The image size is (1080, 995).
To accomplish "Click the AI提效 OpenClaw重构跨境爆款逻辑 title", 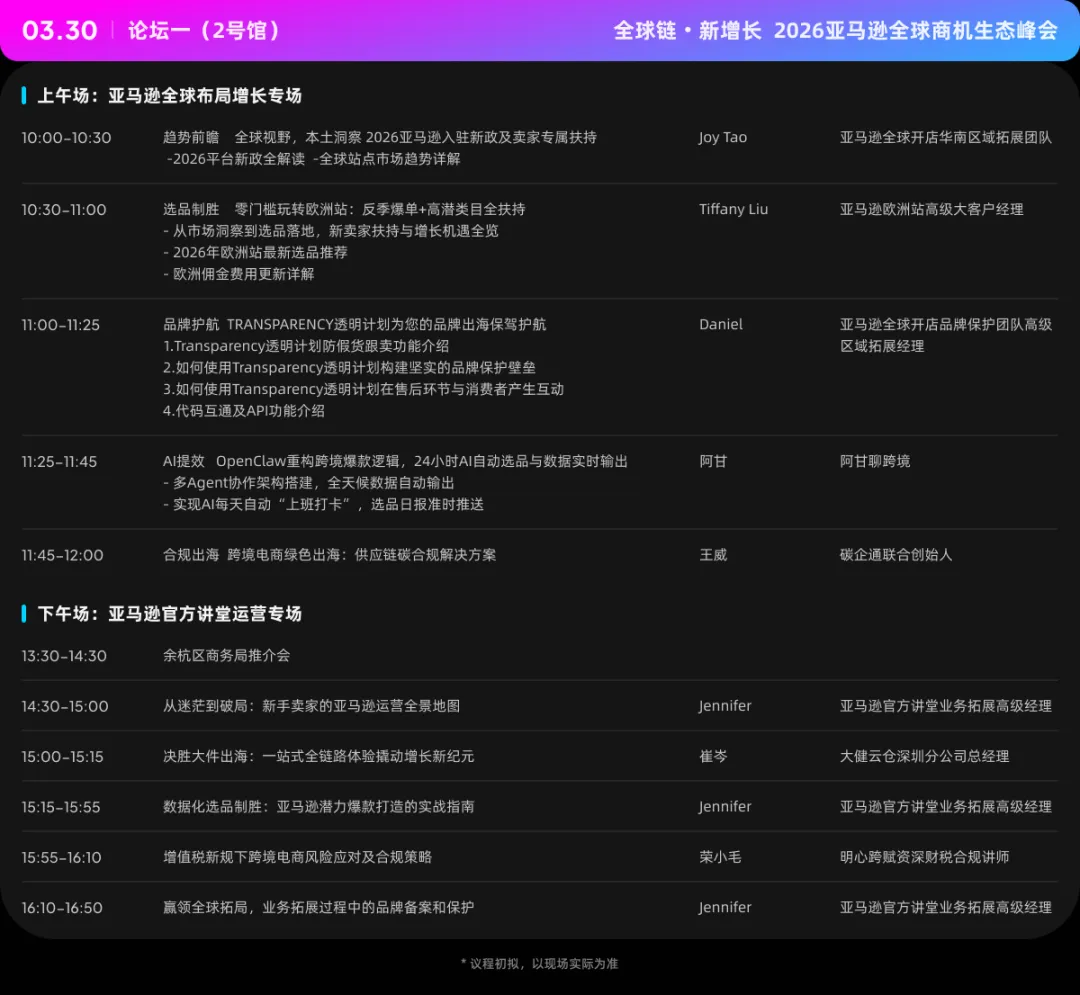I will click(395, 461).
